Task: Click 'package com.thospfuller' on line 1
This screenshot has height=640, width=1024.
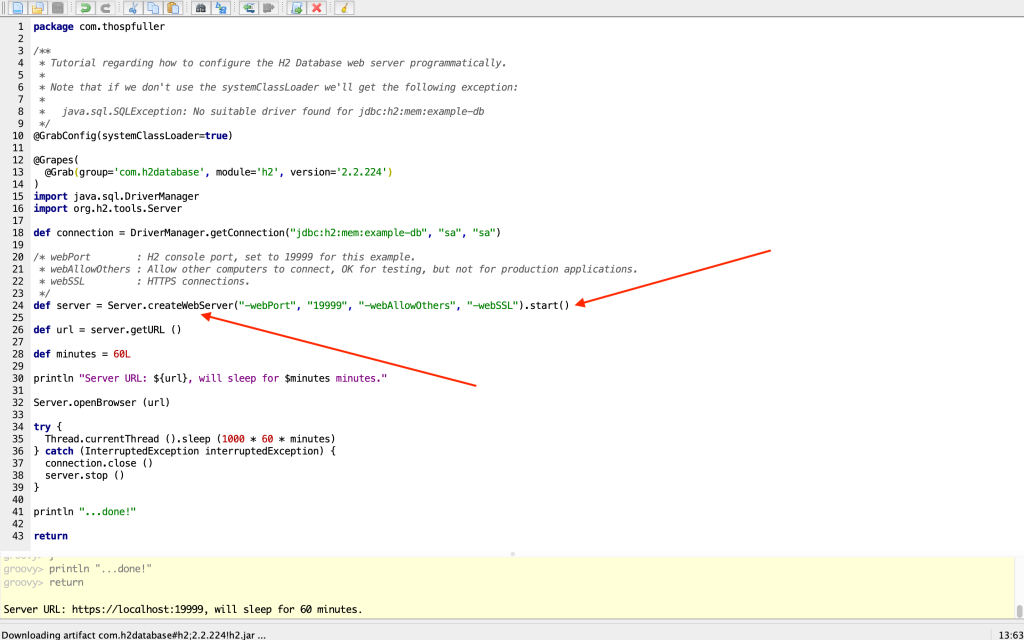Action: coord(99,27)
